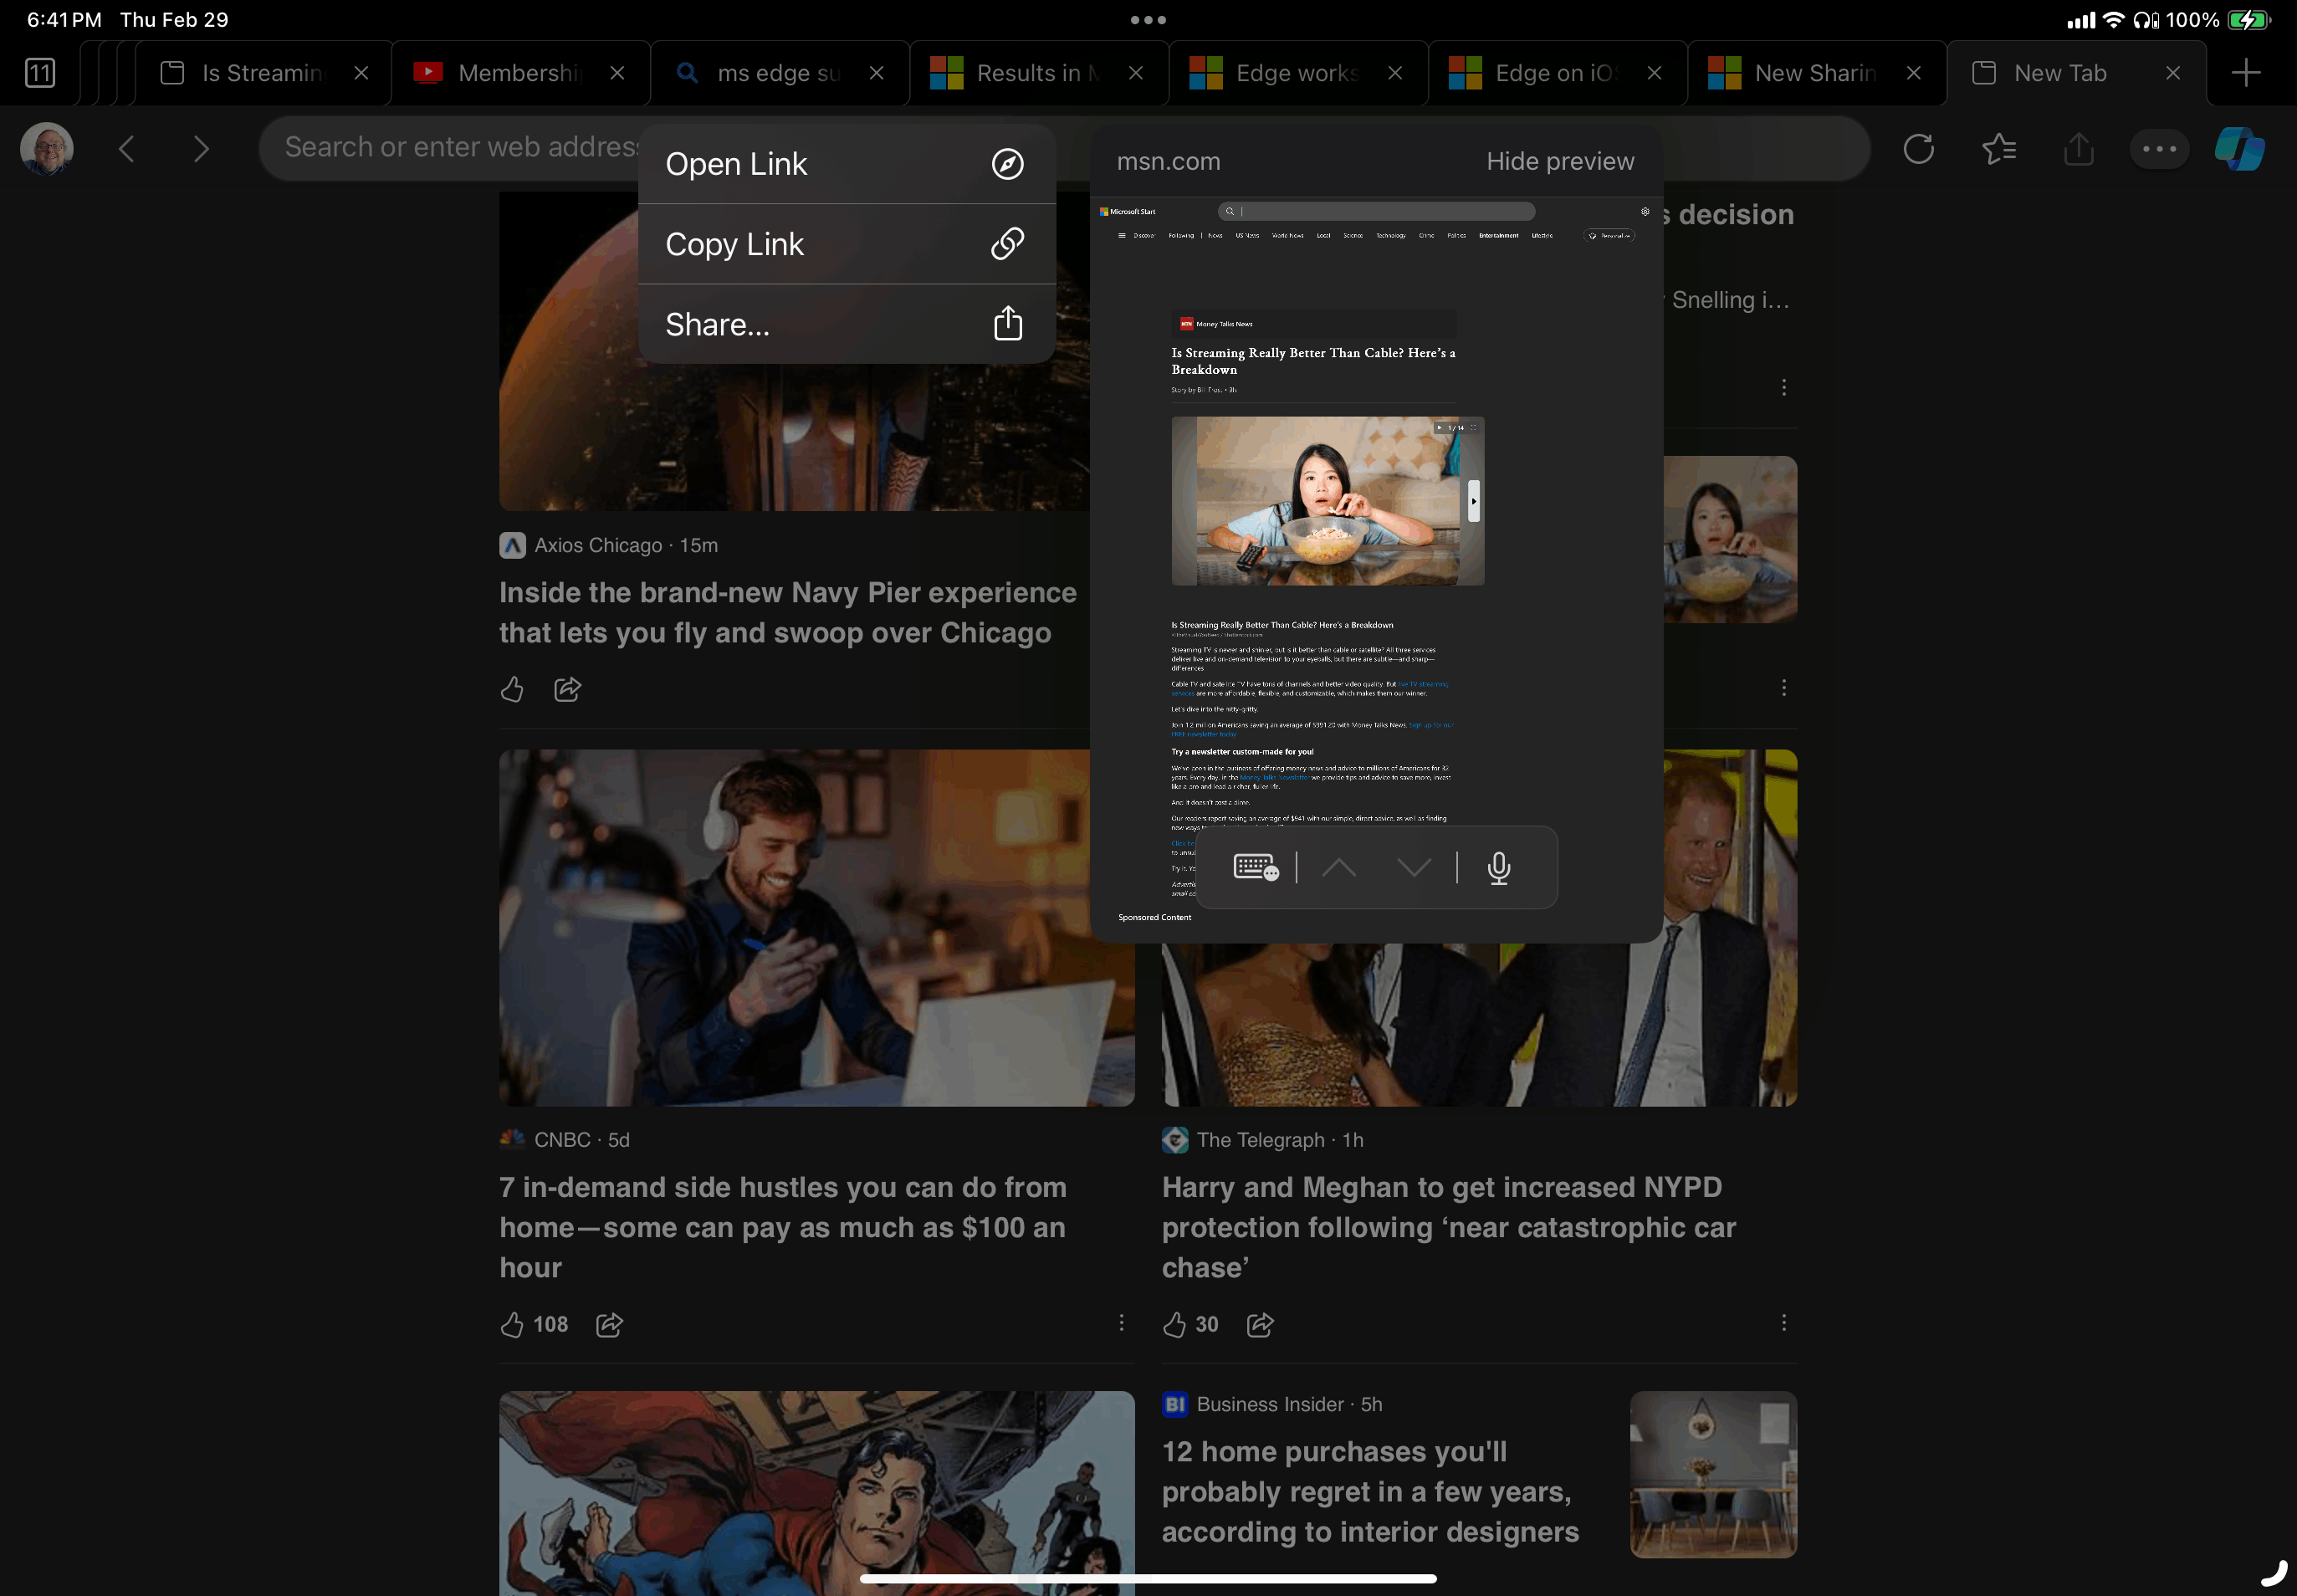
Task: Open a new tab with plus button
Action: (2245, 73)
